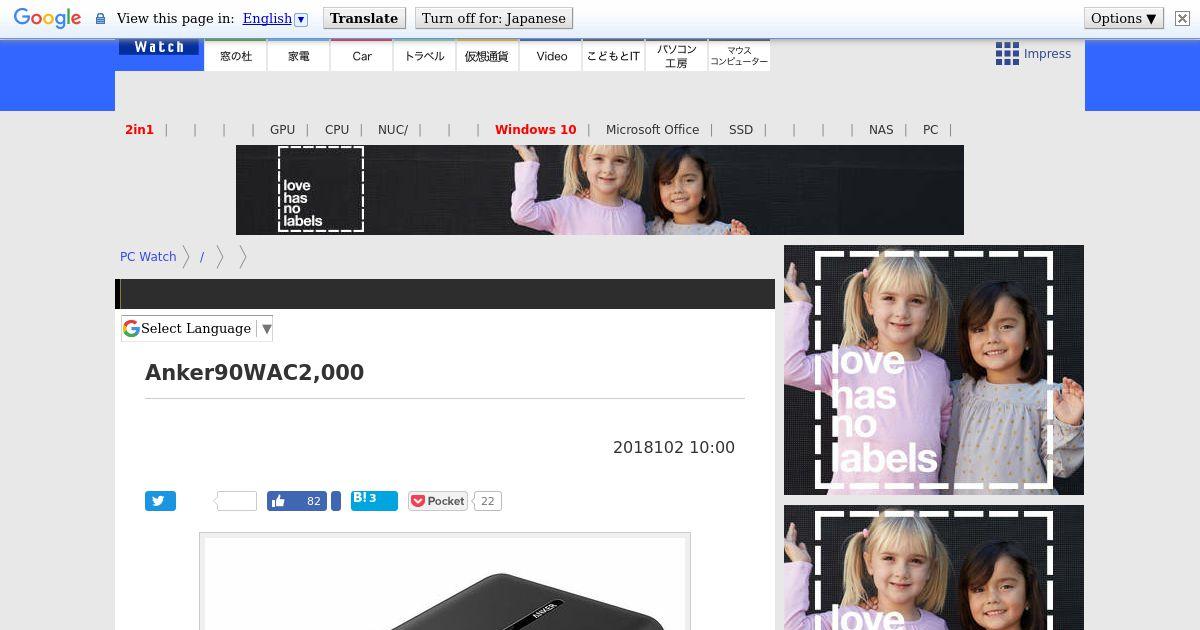
Task: Click the Hatena B! bookmark button
Action: [374, 501]
